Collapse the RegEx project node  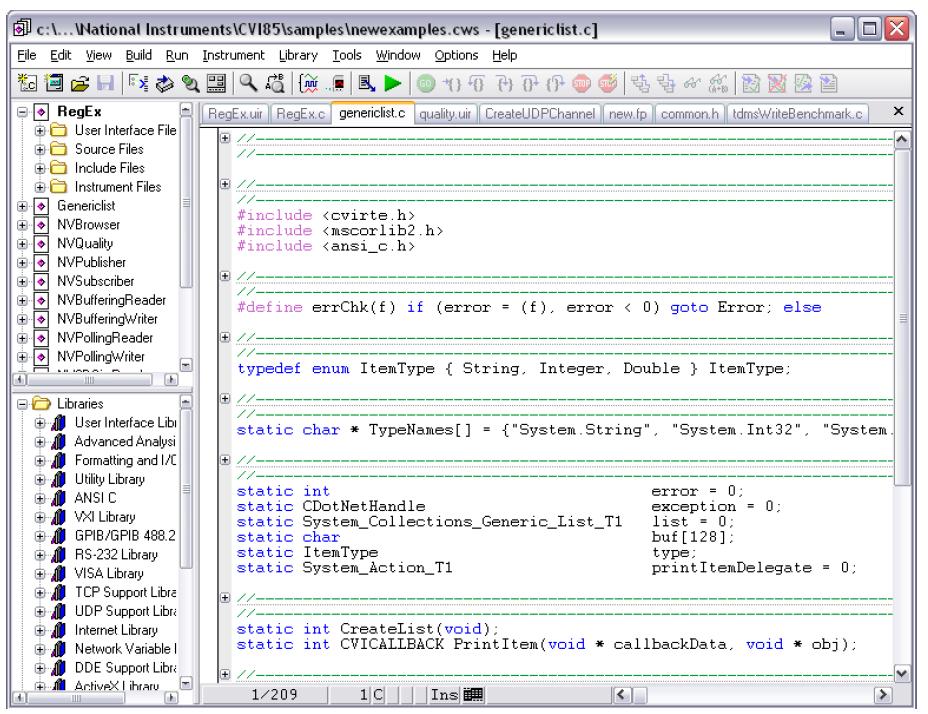pos(22,111)
